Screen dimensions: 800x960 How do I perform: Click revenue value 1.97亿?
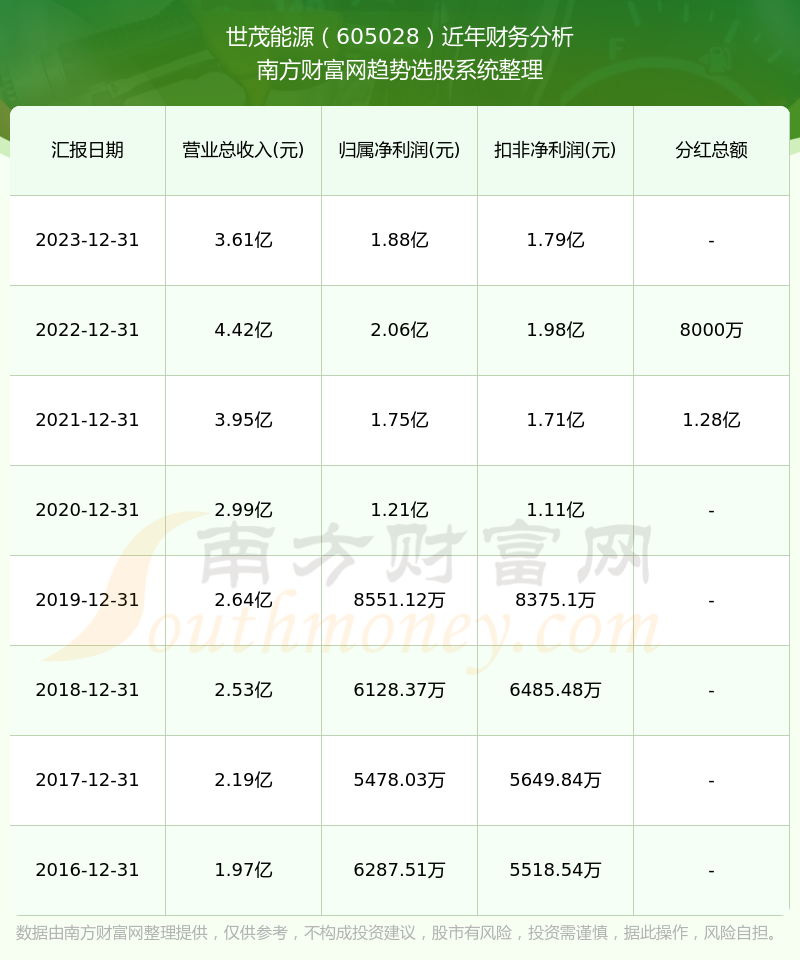click(x=244, y=870)
